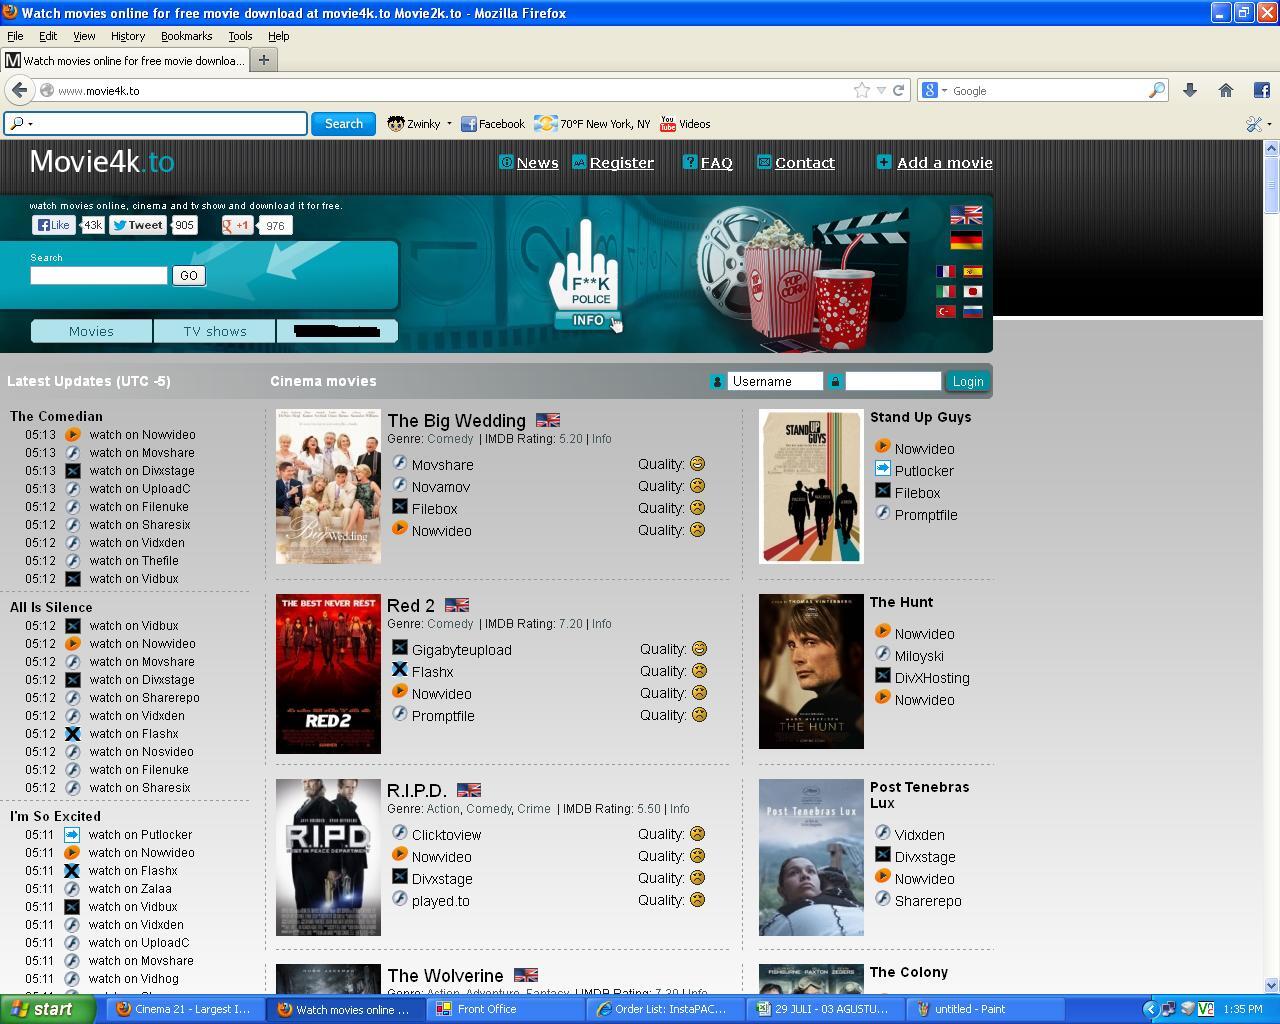Open the Tools menu
This screenshot has width=1280, height=1024.
tap(240, 36)
